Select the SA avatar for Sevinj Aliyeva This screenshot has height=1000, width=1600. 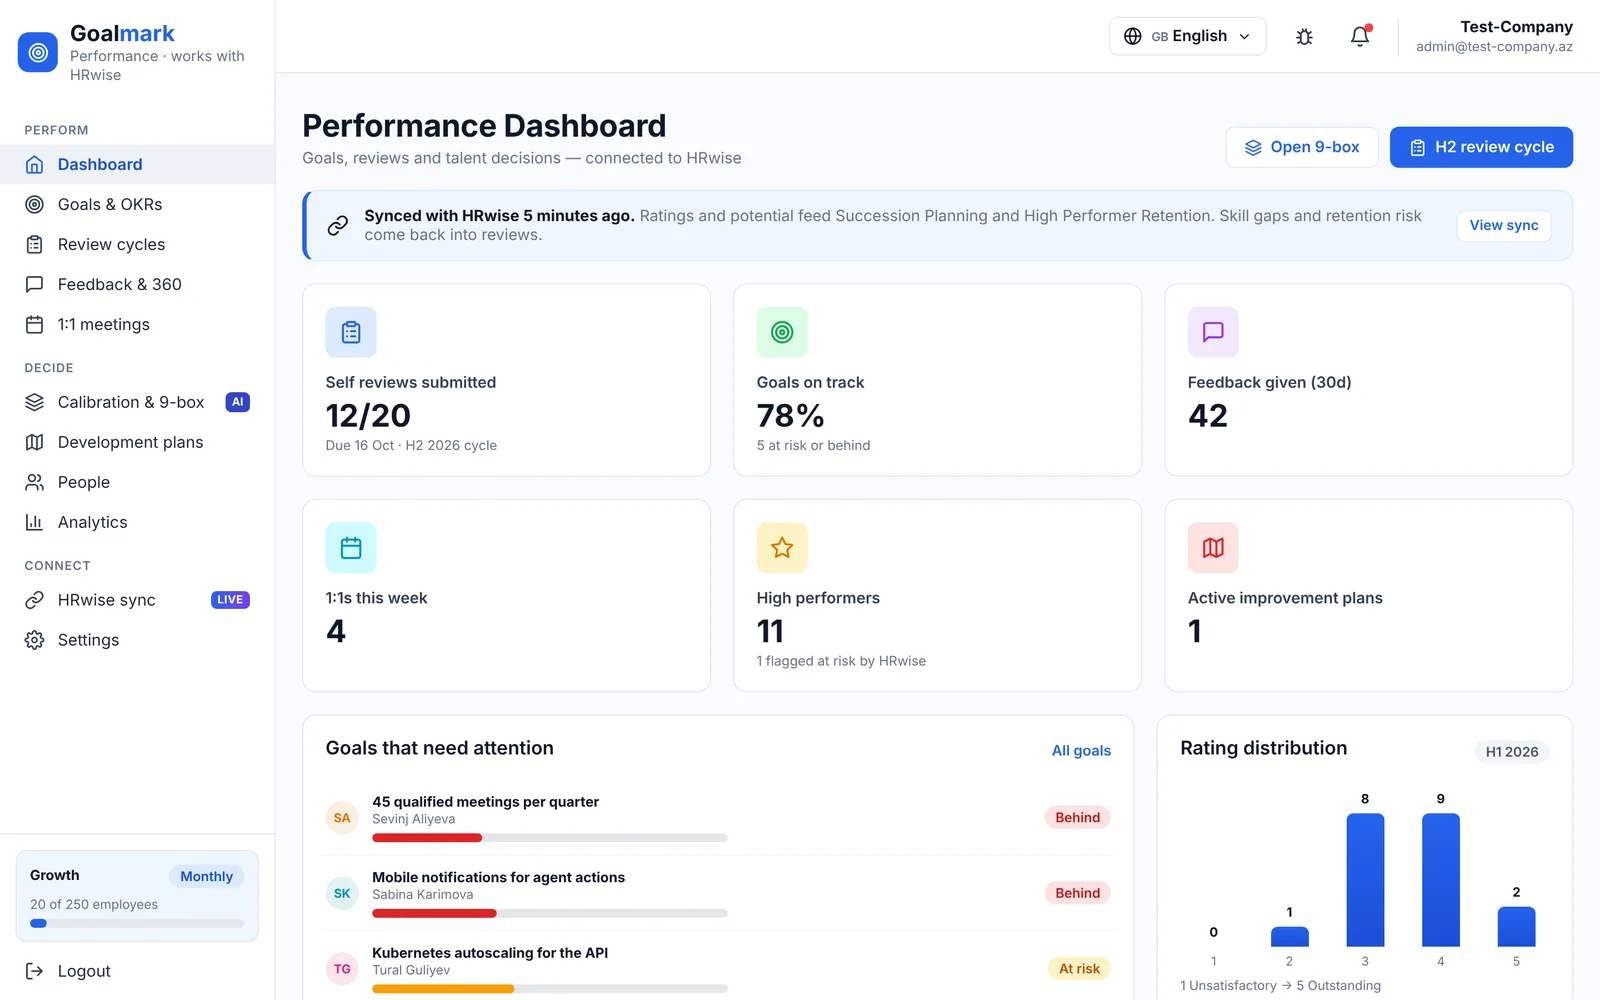tap(342, 818)
